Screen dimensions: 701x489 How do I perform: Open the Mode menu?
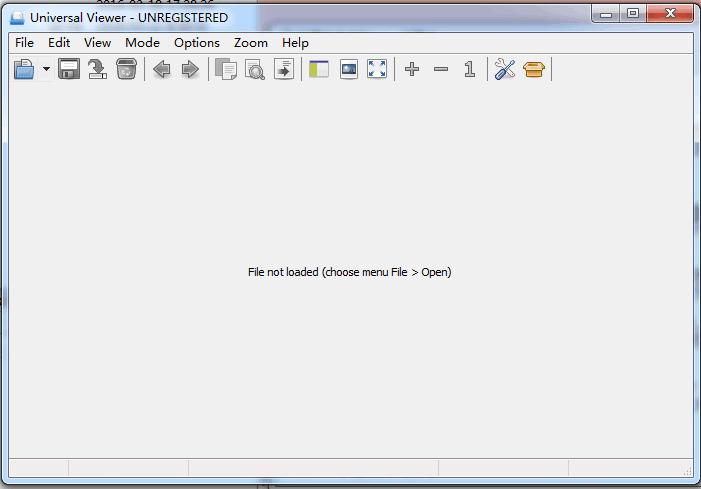pos(143,43)
